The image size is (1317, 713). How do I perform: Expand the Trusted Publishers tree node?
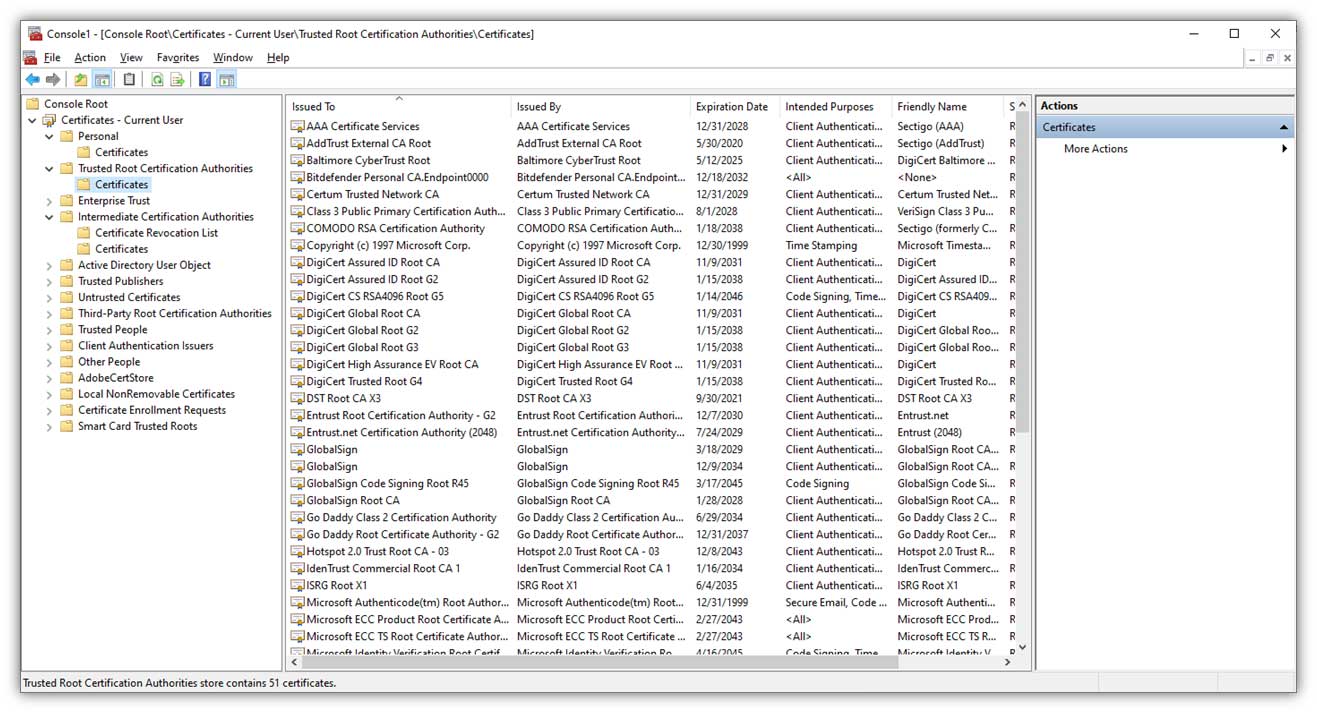pyautogui.click(x=49, y=282)
